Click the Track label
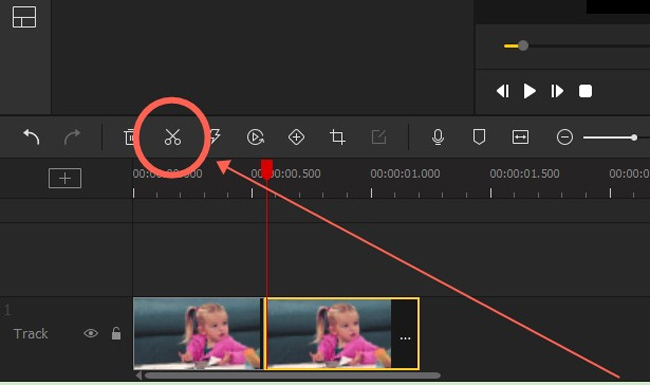 point(31,334)
